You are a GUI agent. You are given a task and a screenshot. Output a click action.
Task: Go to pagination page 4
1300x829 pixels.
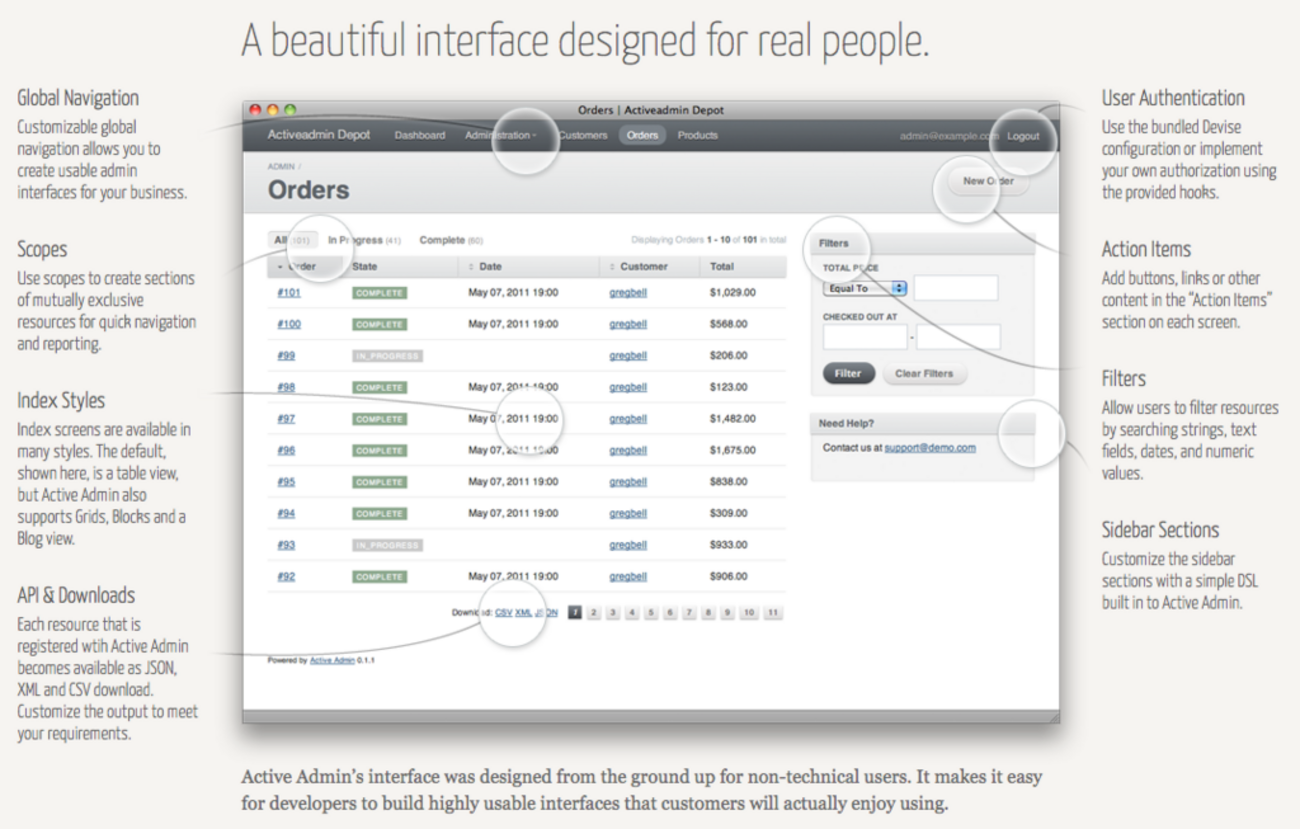(632, 613)
